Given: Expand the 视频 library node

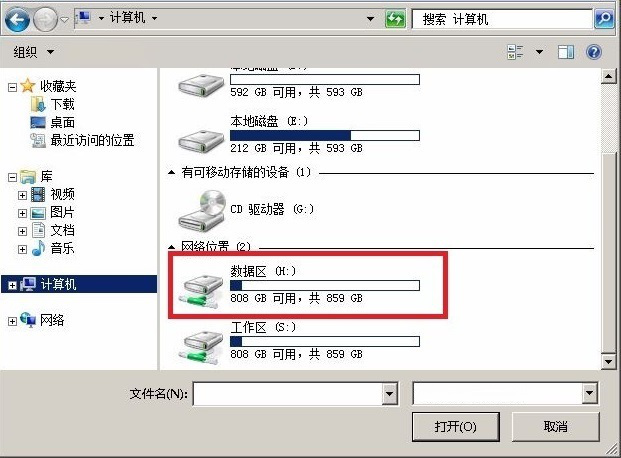Looking at the screenshot, I should pos(22,195).
